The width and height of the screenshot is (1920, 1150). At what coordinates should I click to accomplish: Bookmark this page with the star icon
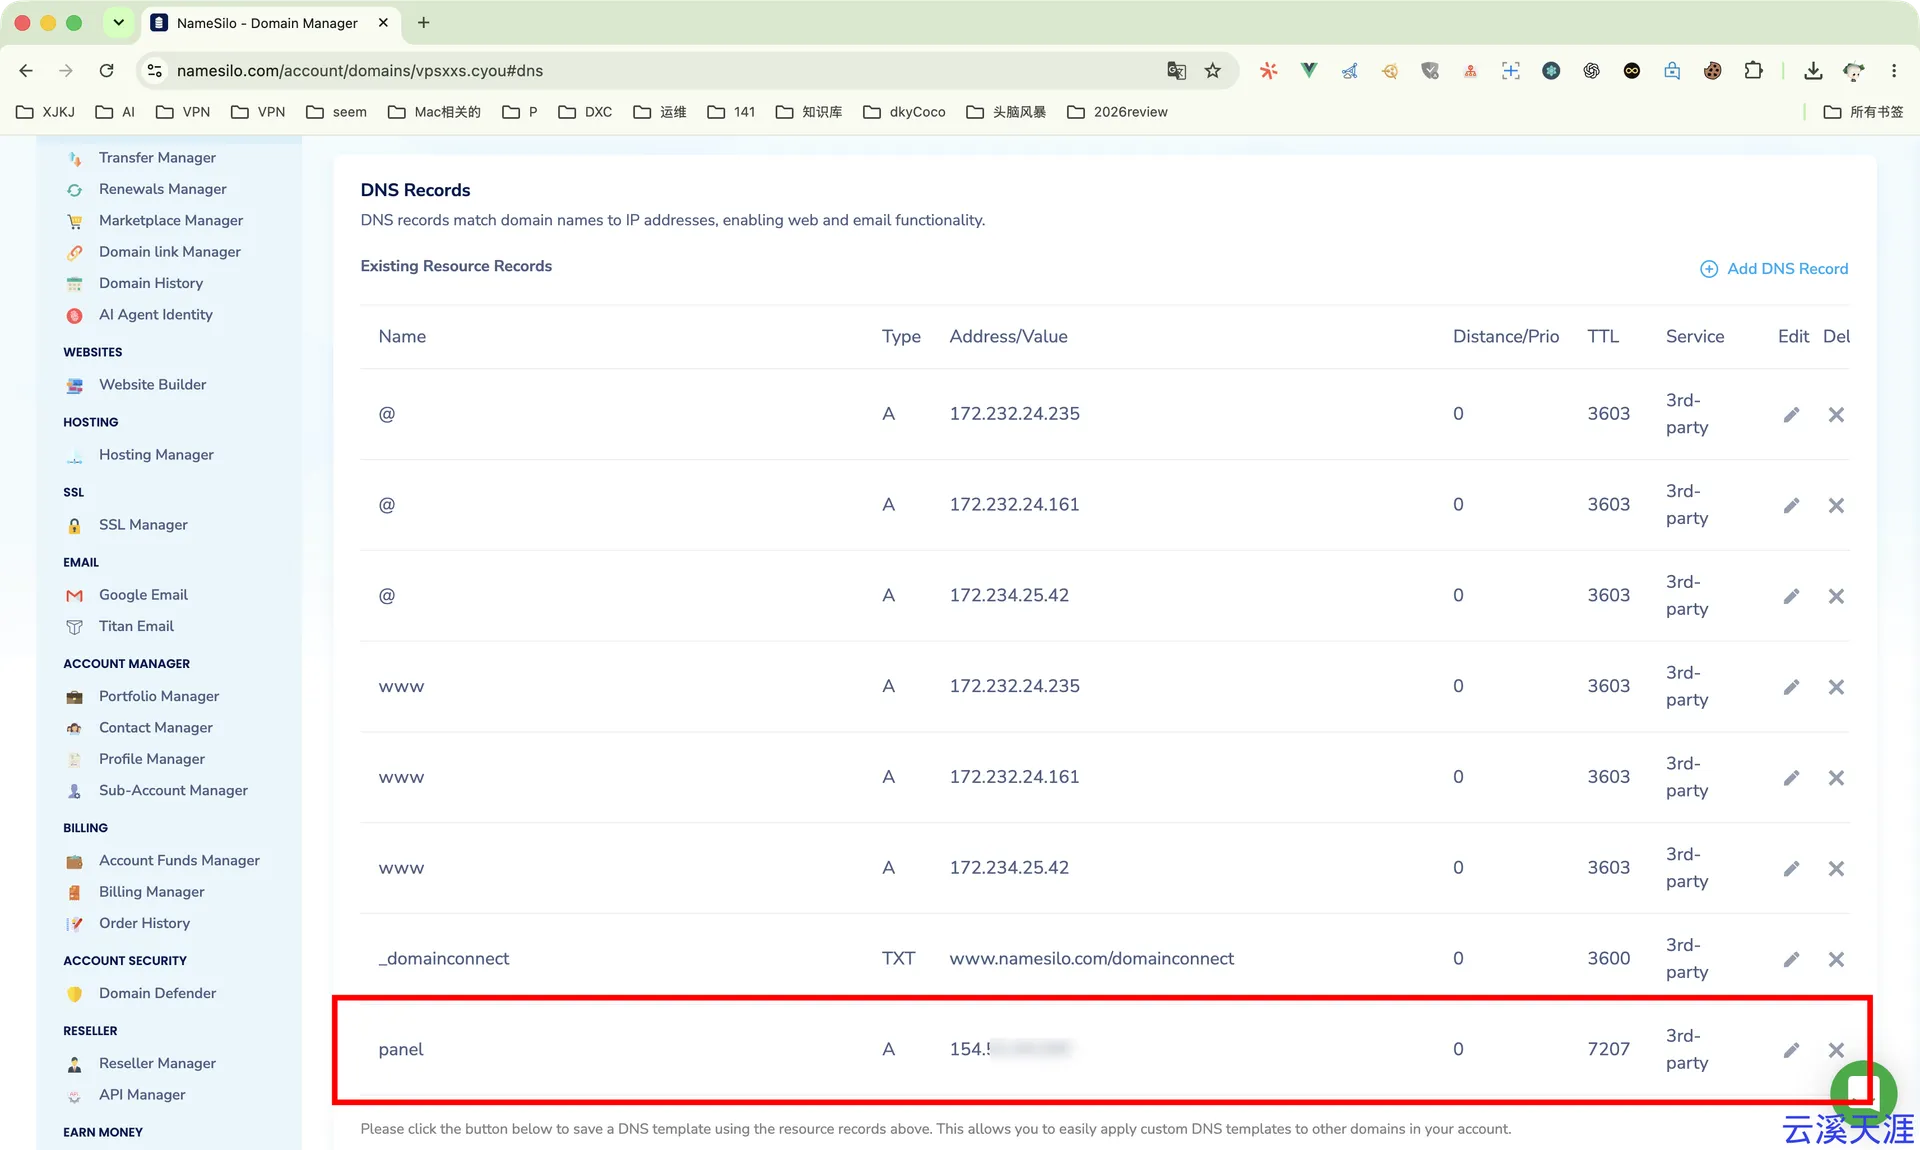click(x=1213, y=71)
